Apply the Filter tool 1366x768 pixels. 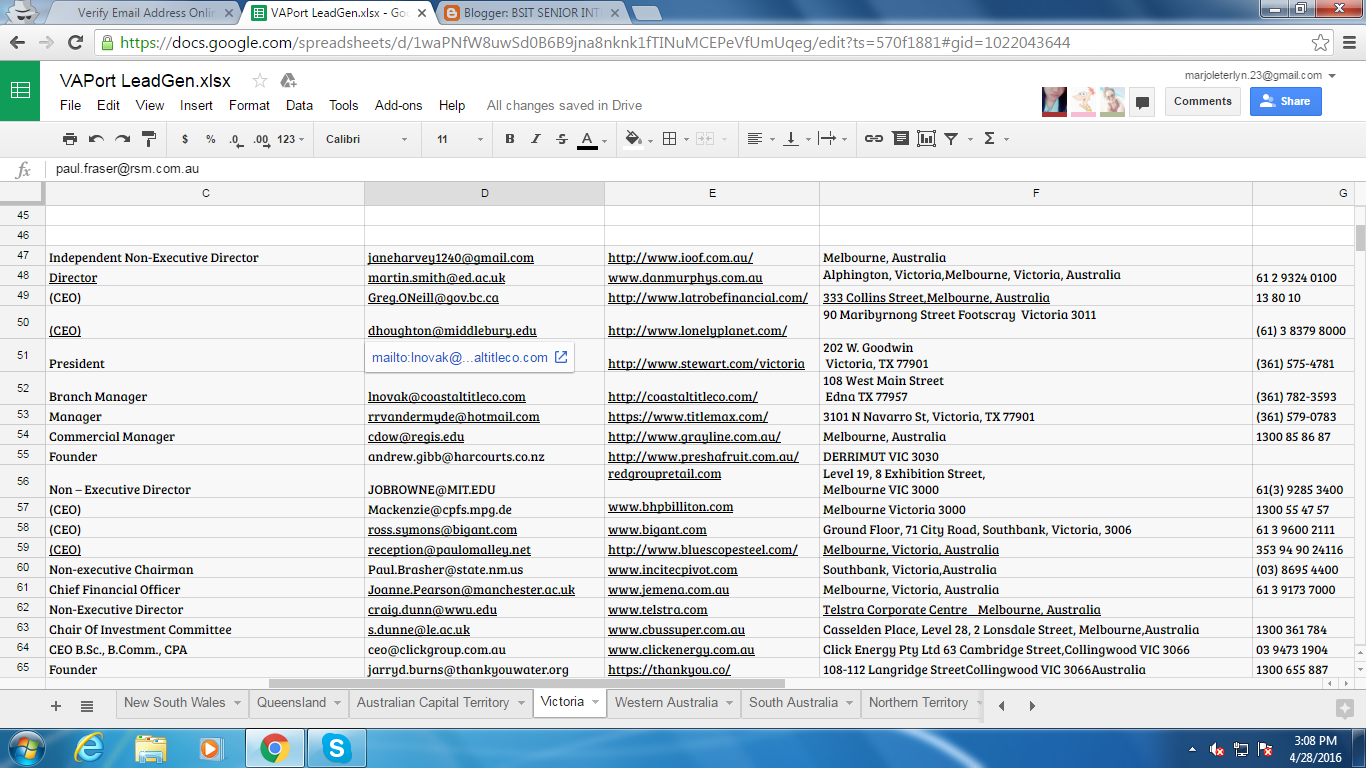(x=951, y=139)
